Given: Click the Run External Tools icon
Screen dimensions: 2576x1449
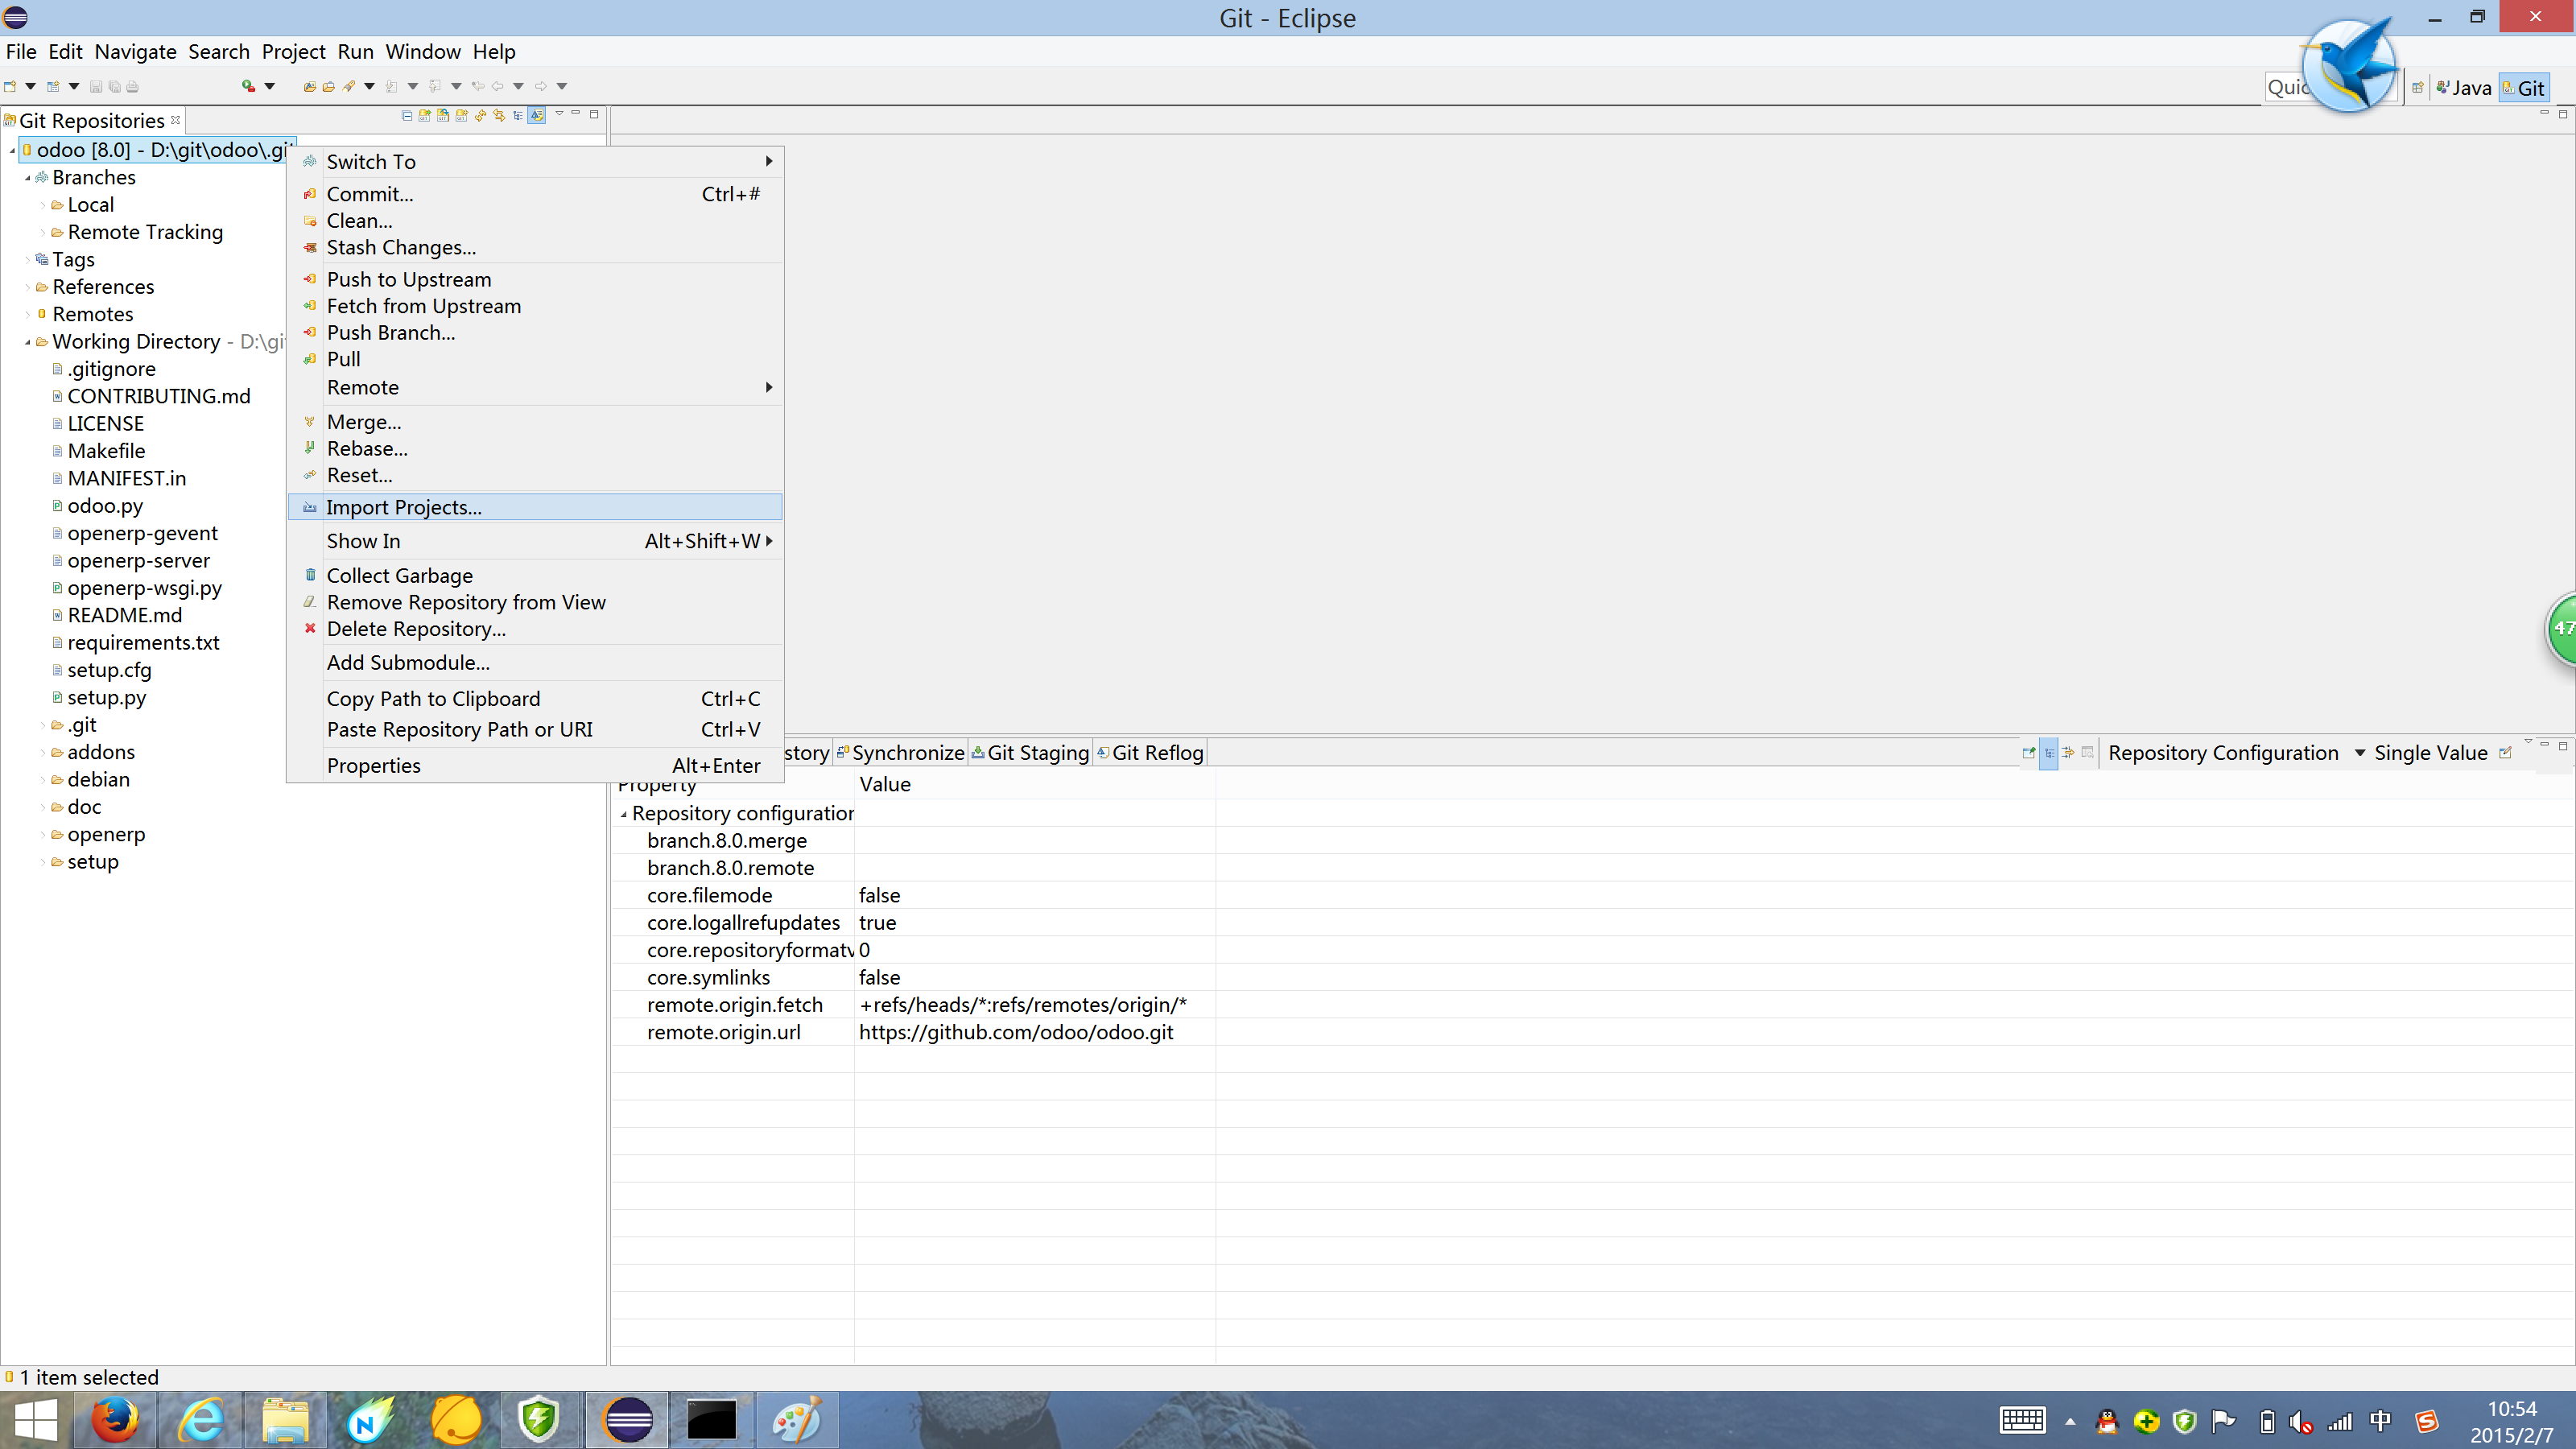Looking at the screenshot, I should (248, 86).
